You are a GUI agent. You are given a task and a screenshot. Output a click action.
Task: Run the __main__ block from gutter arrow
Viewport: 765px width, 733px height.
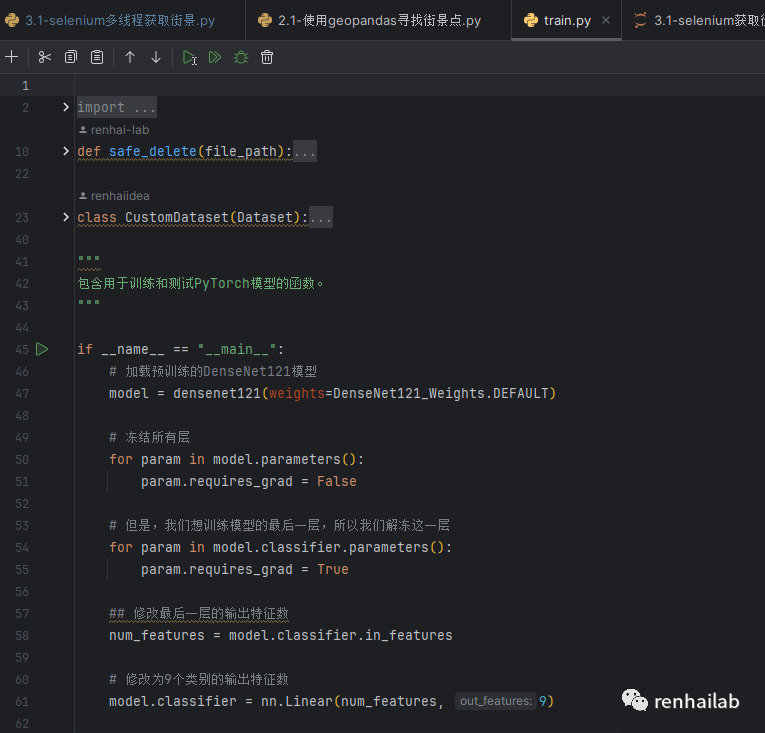[x=42, y=349]
